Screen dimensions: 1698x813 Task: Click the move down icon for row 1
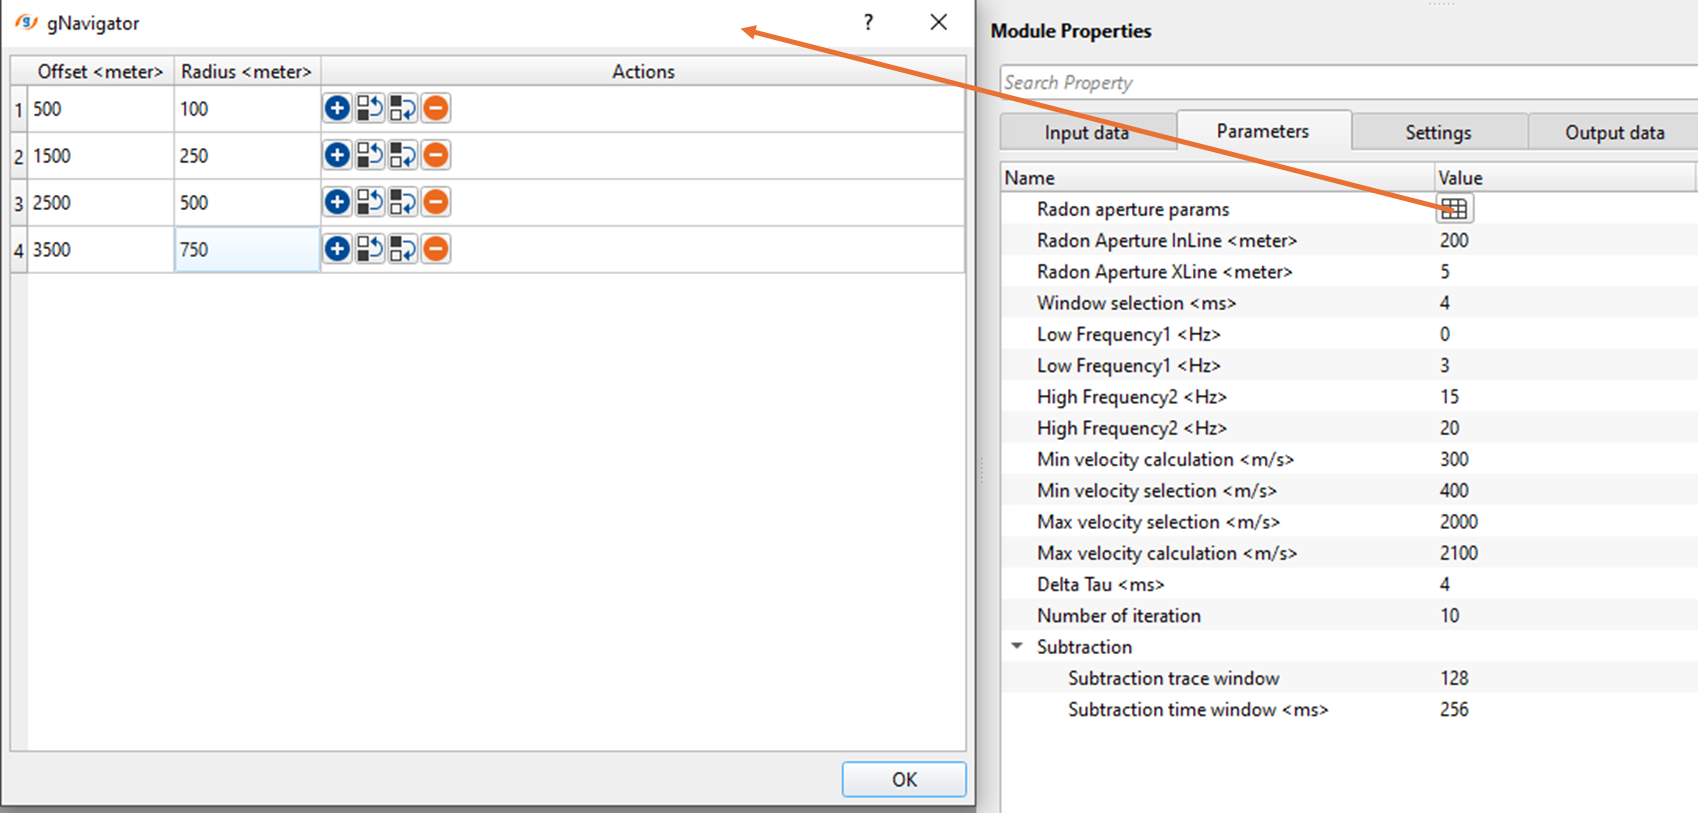click(403, 108)
